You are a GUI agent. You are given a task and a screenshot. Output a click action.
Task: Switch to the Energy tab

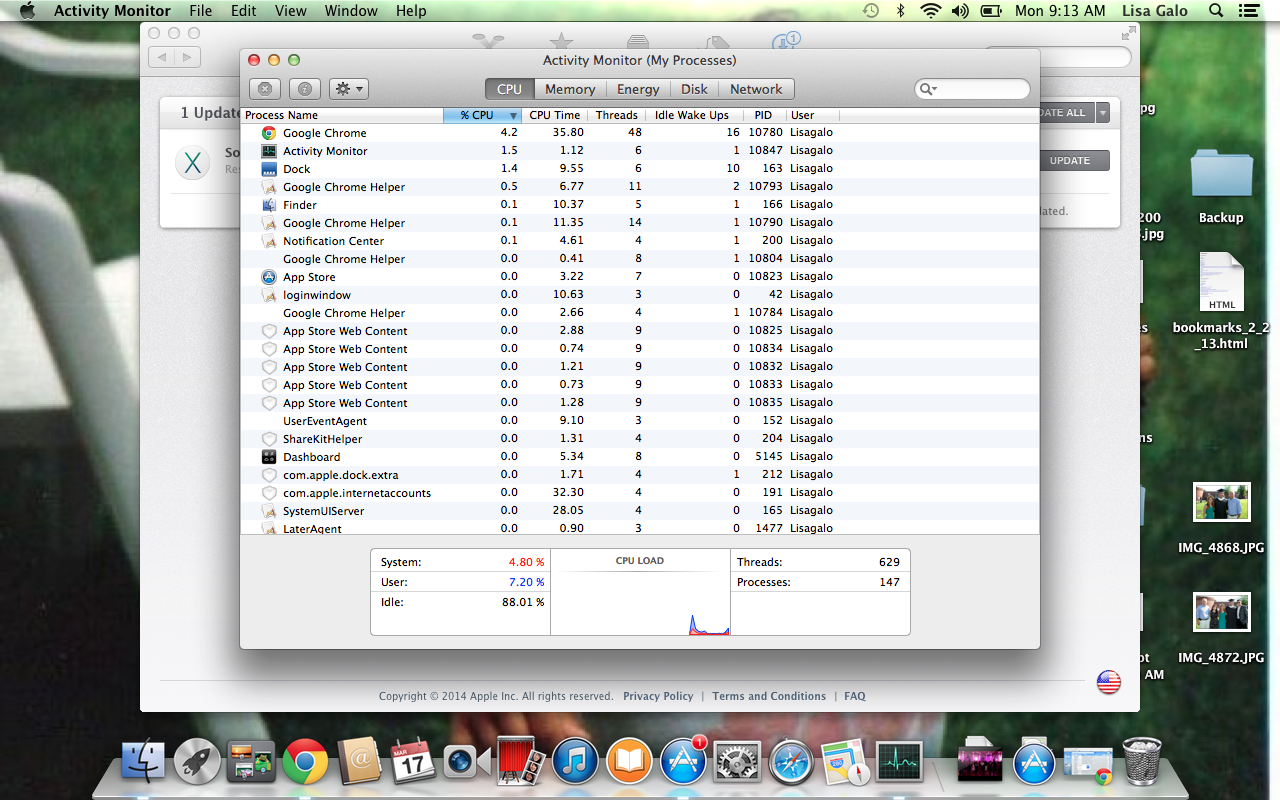coord(638,89)
